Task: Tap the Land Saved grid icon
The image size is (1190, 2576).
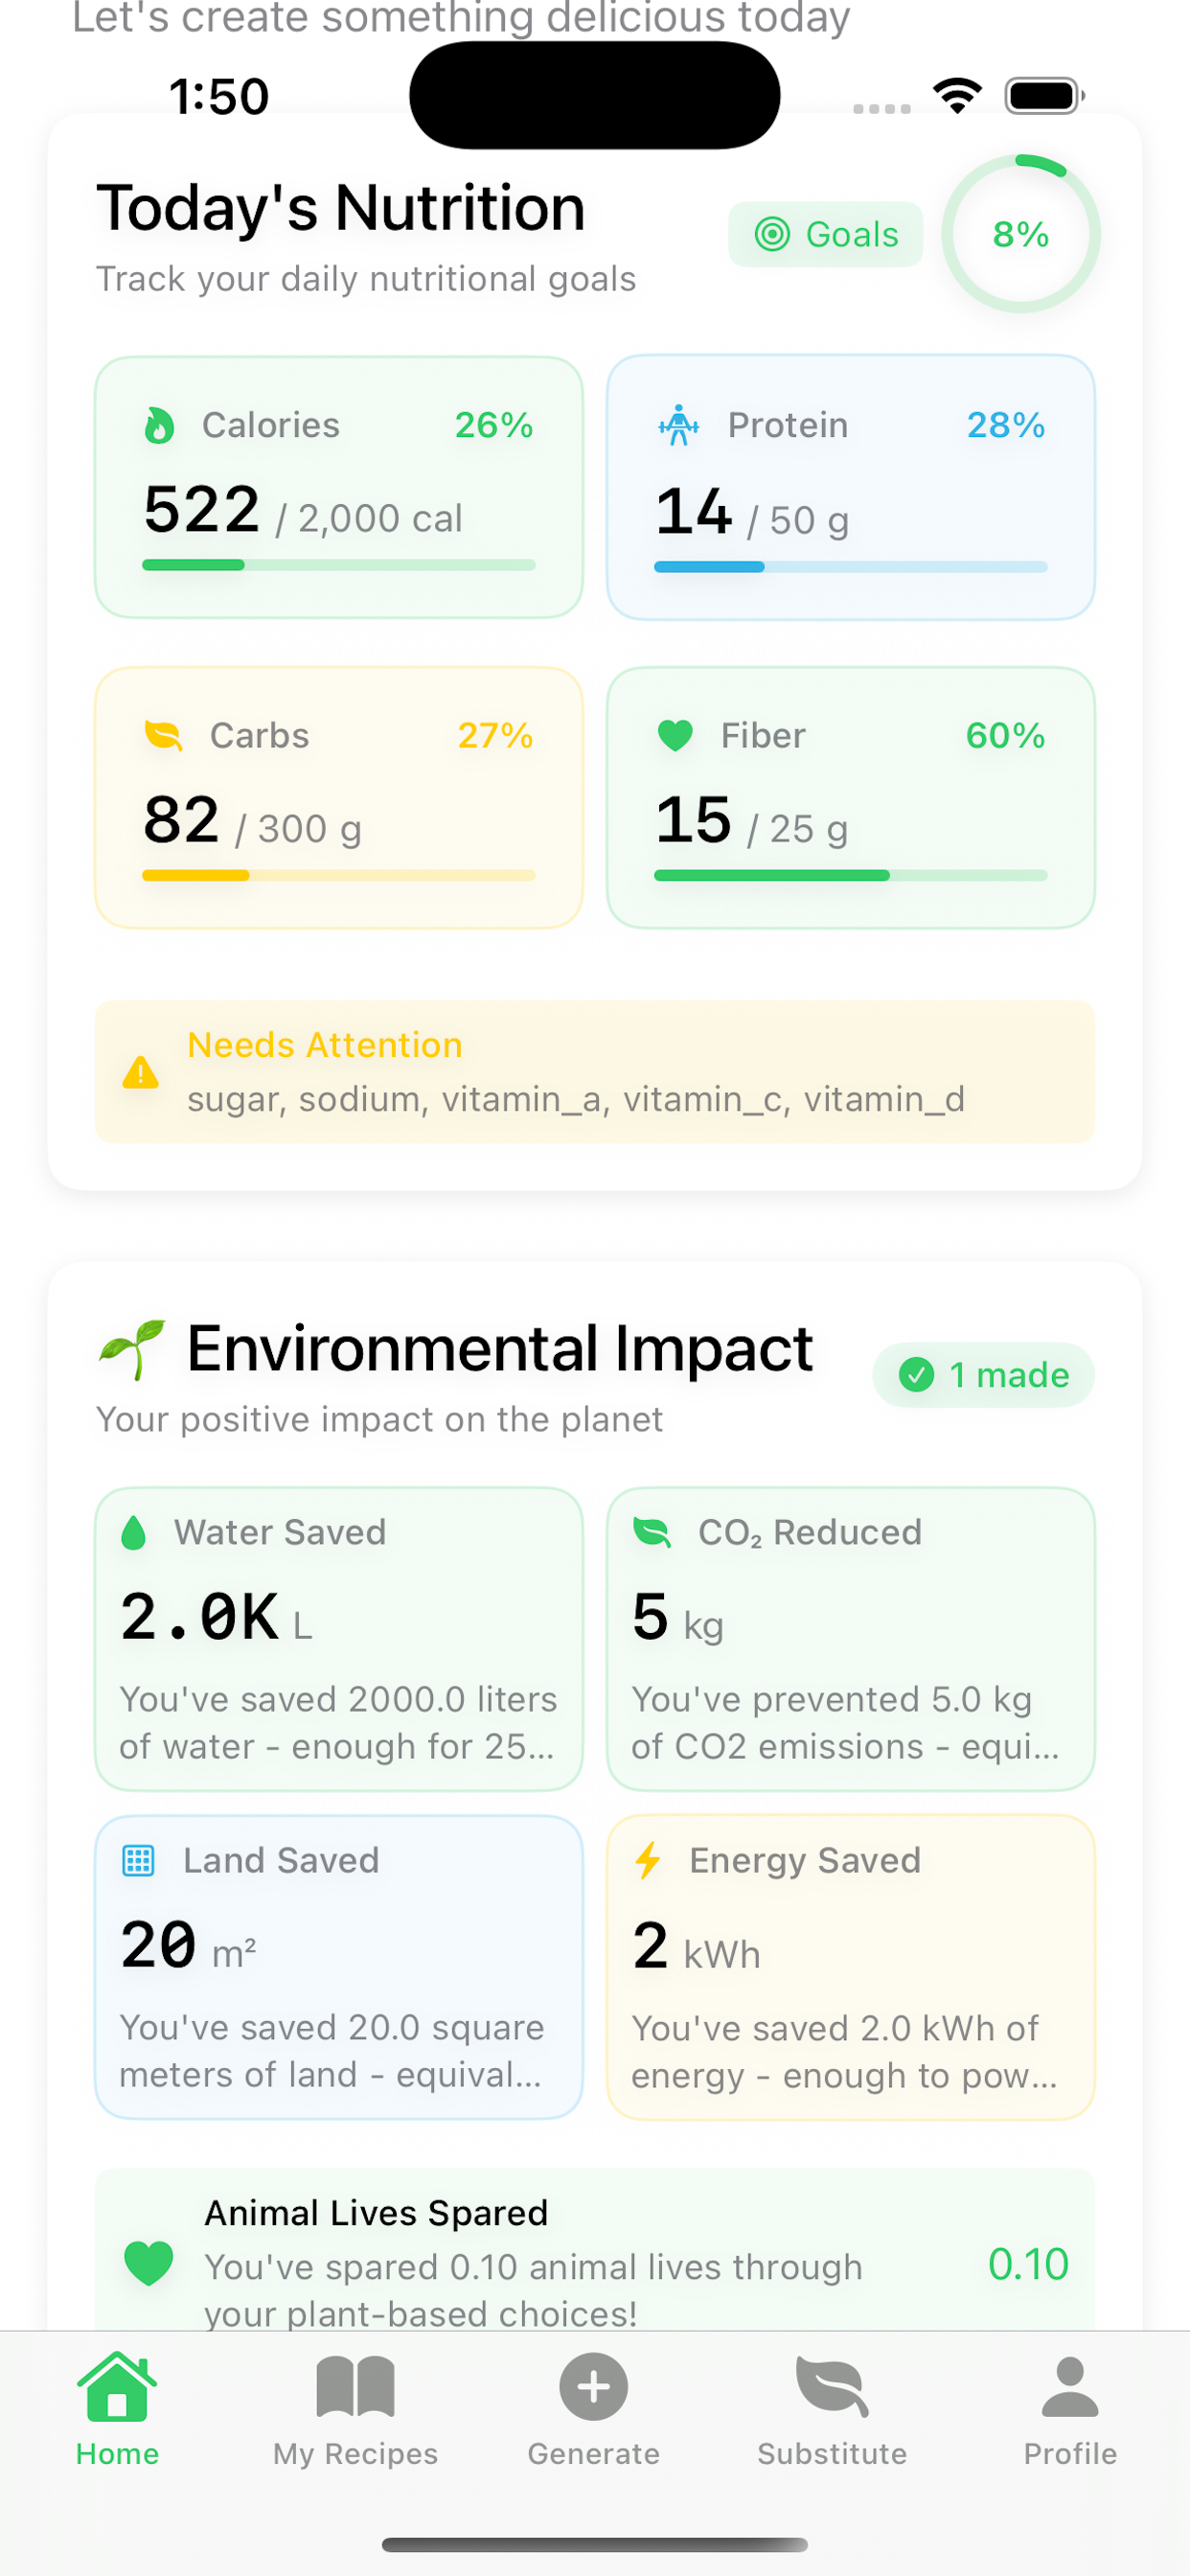Action: 138,1860
